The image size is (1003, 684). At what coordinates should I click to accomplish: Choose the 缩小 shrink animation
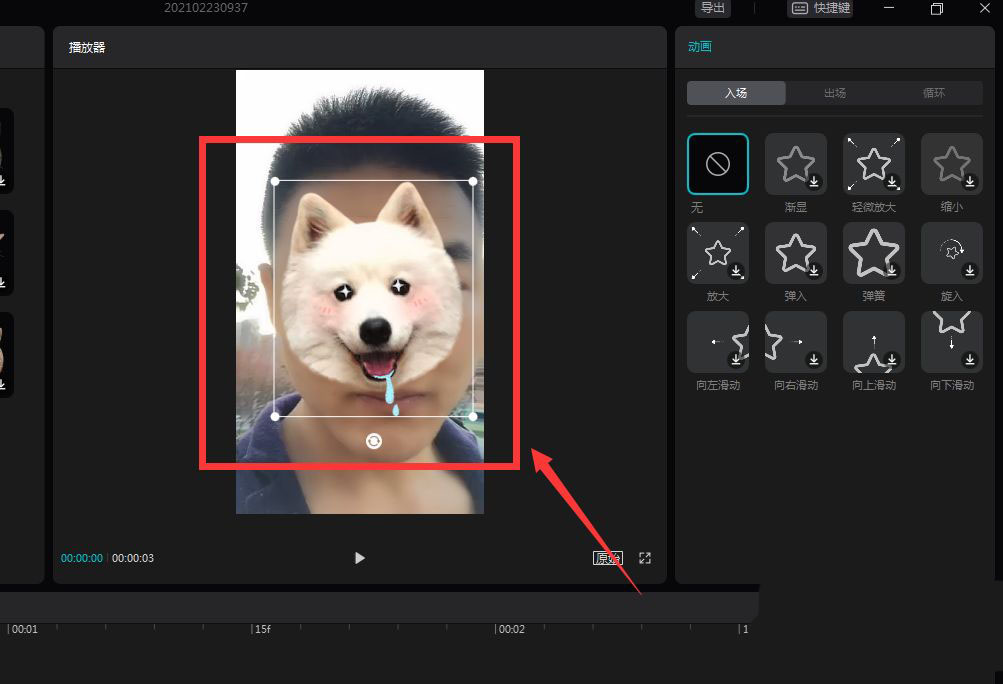coord(951,164)
